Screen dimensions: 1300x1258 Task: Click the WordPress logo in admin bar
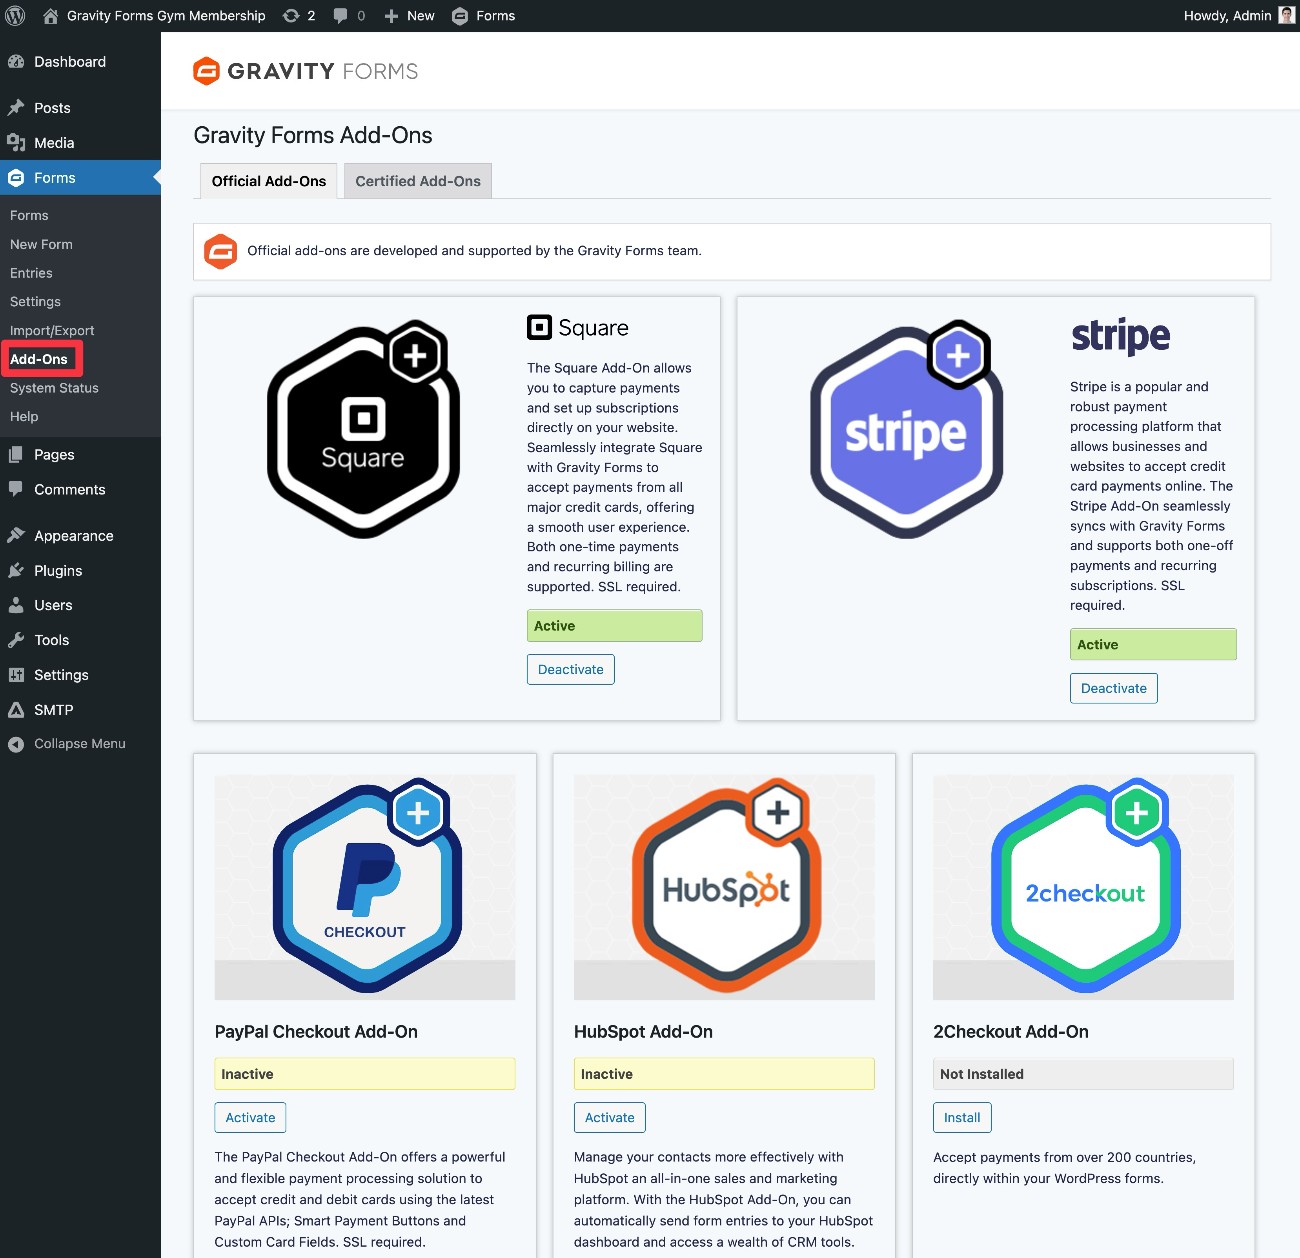(16, 16)
